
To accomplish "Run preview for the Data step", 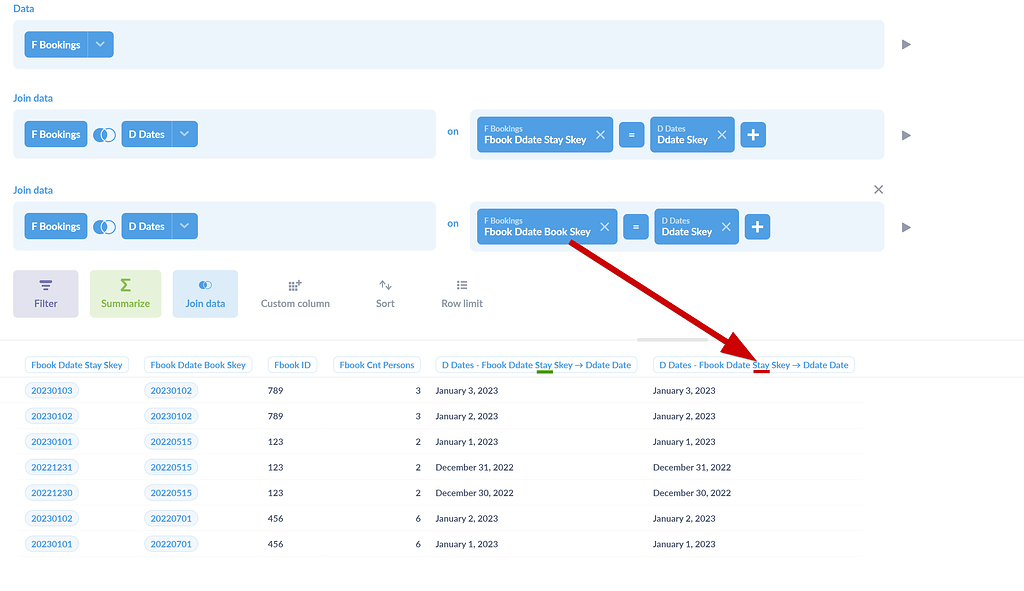I will [x=906, y=43].
